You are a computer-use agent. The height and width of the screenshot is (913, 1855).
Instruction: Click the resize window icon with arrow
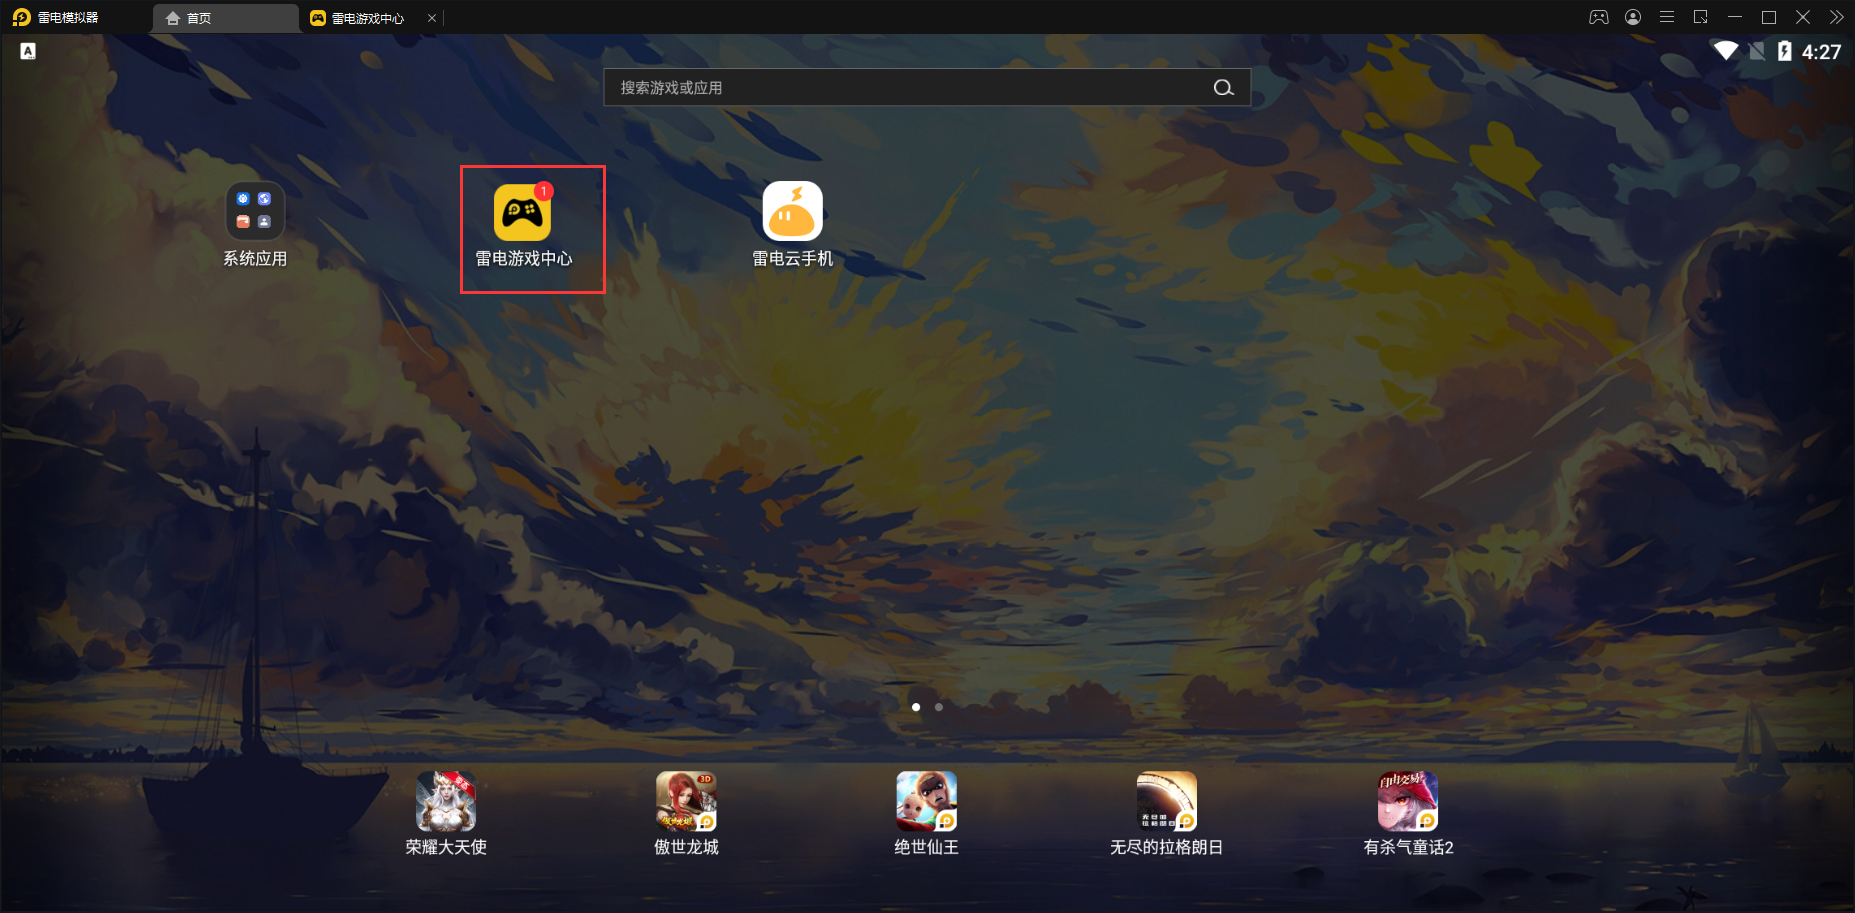coord(1701,17)
